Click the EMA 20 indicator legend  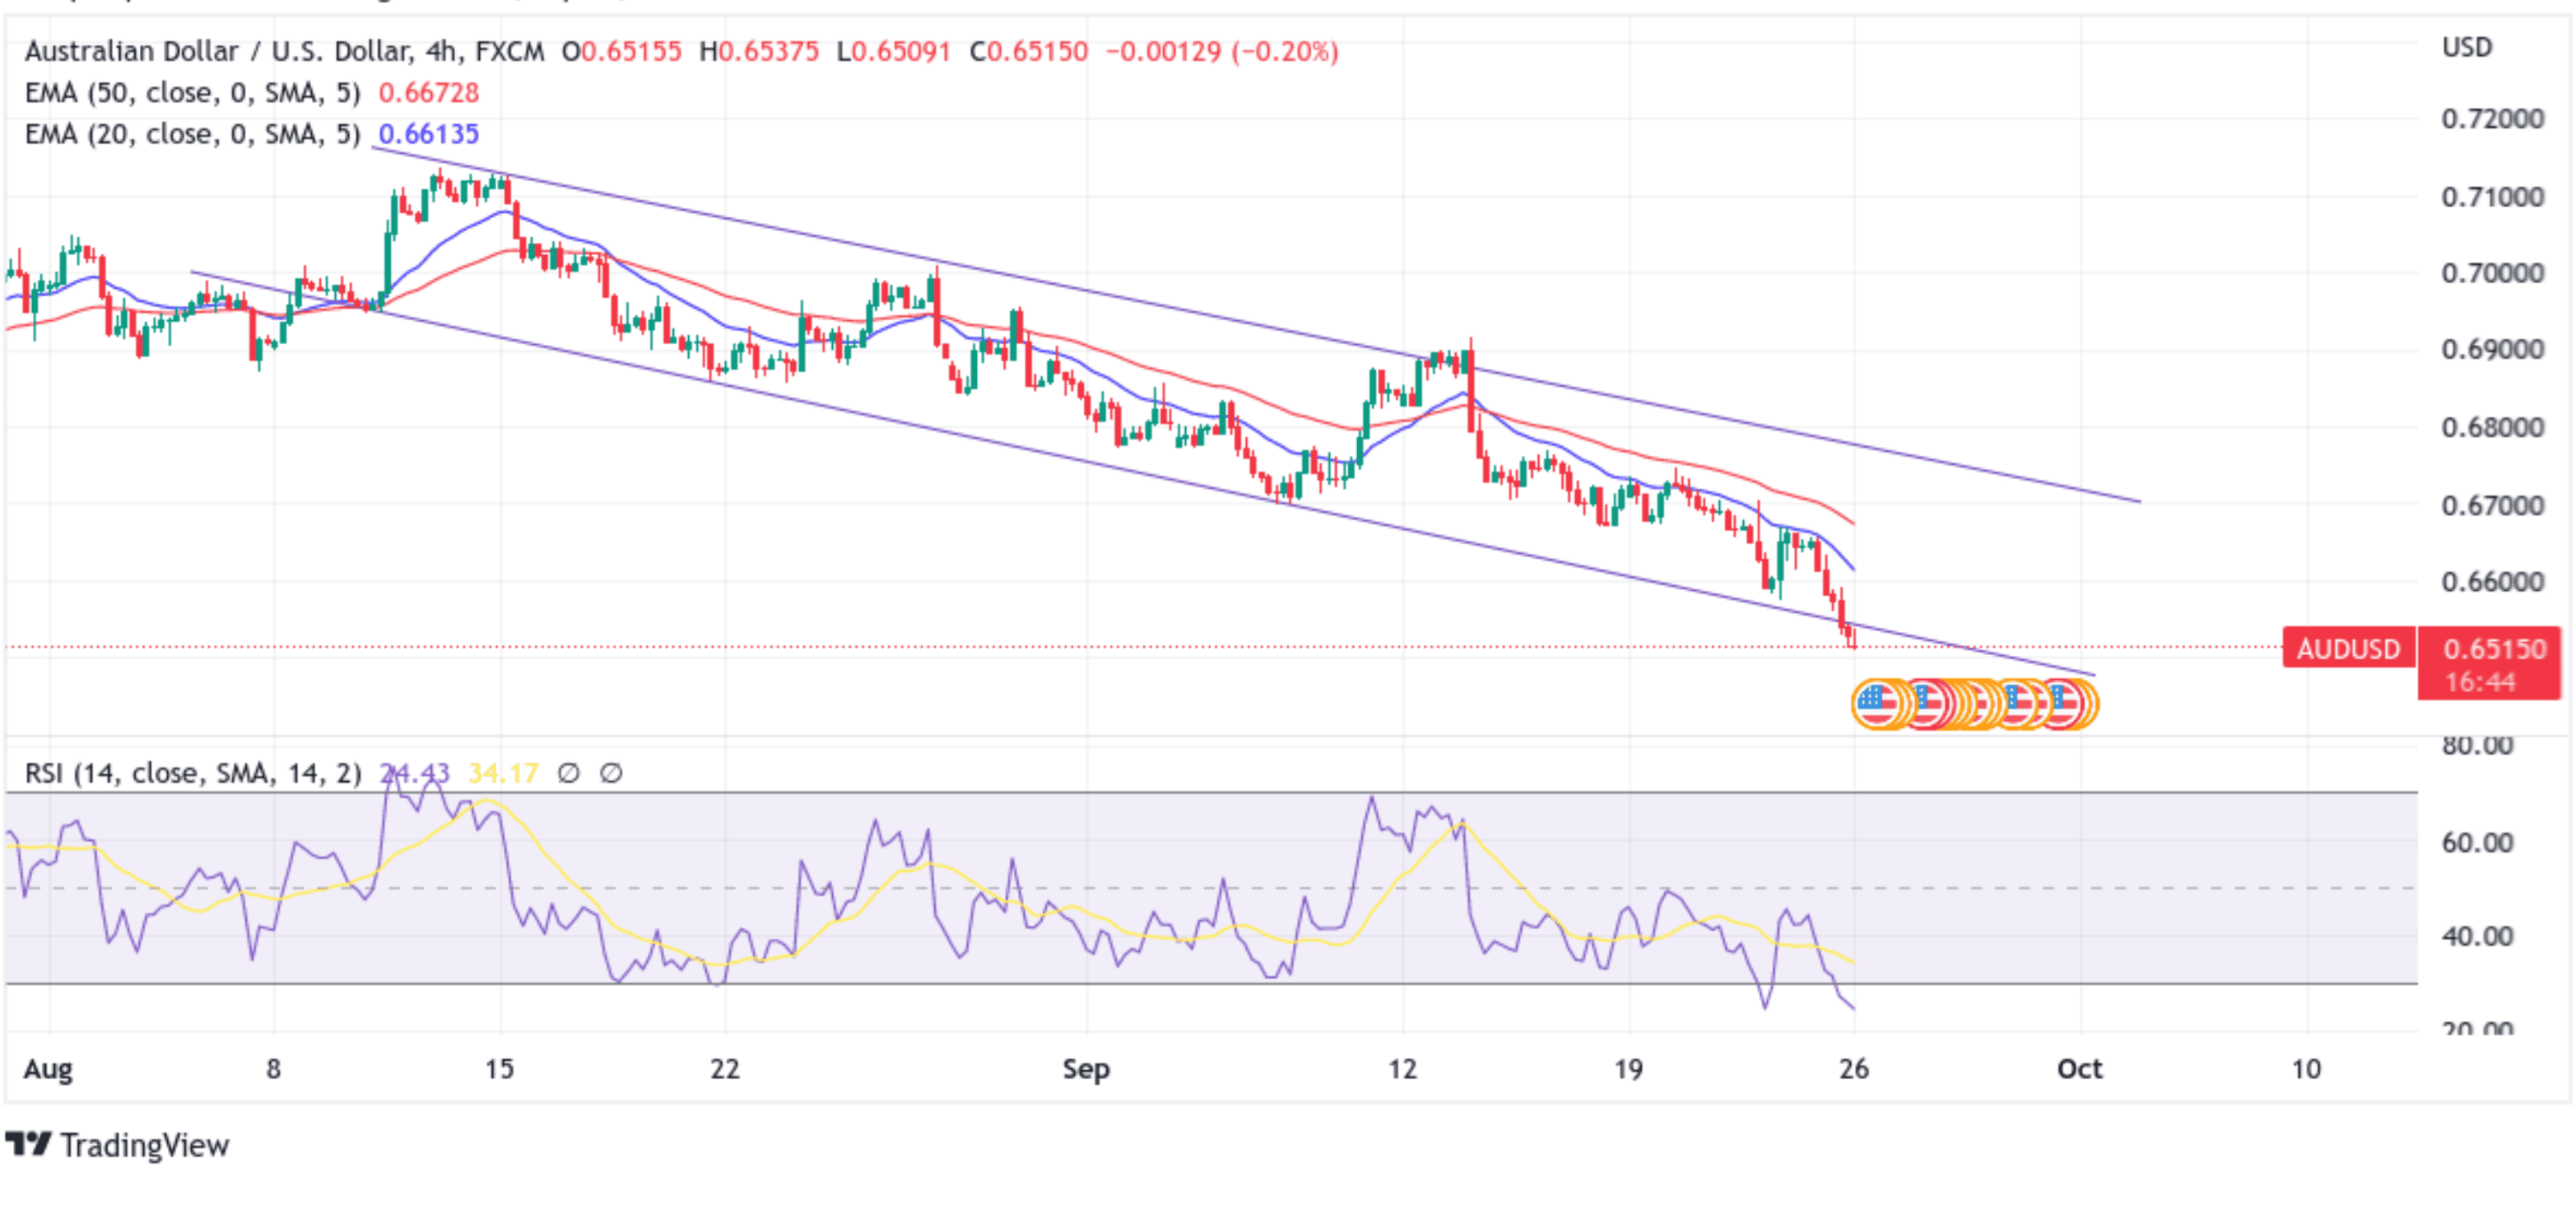[x=192, y=134]
